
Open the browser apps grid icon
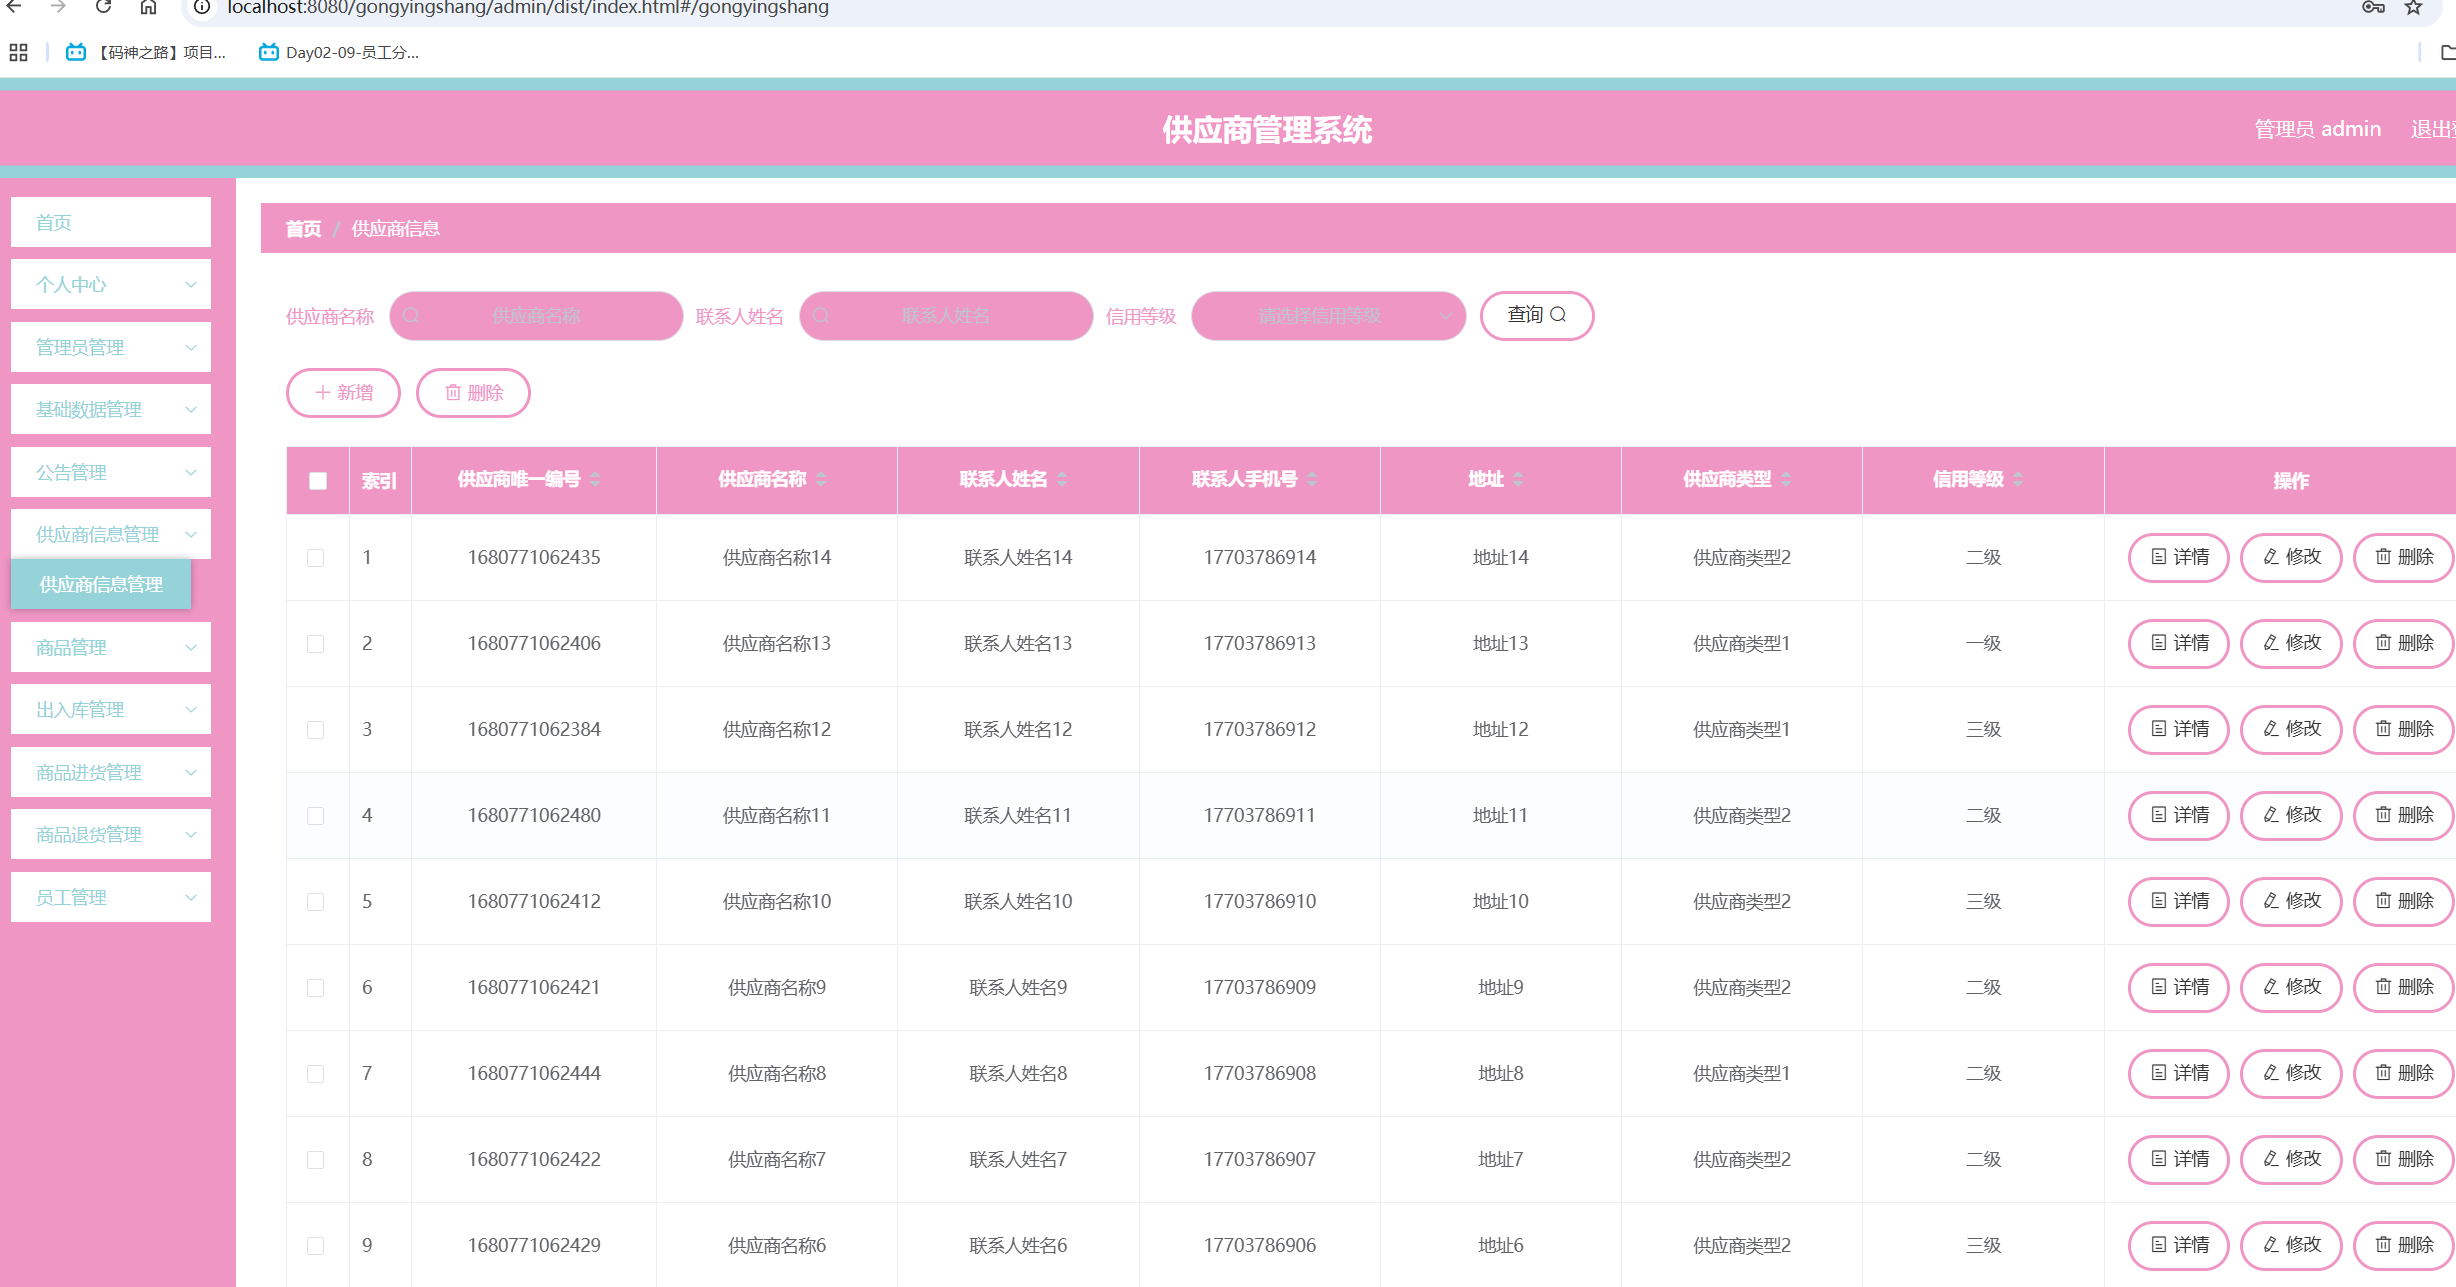pos(18,53)
